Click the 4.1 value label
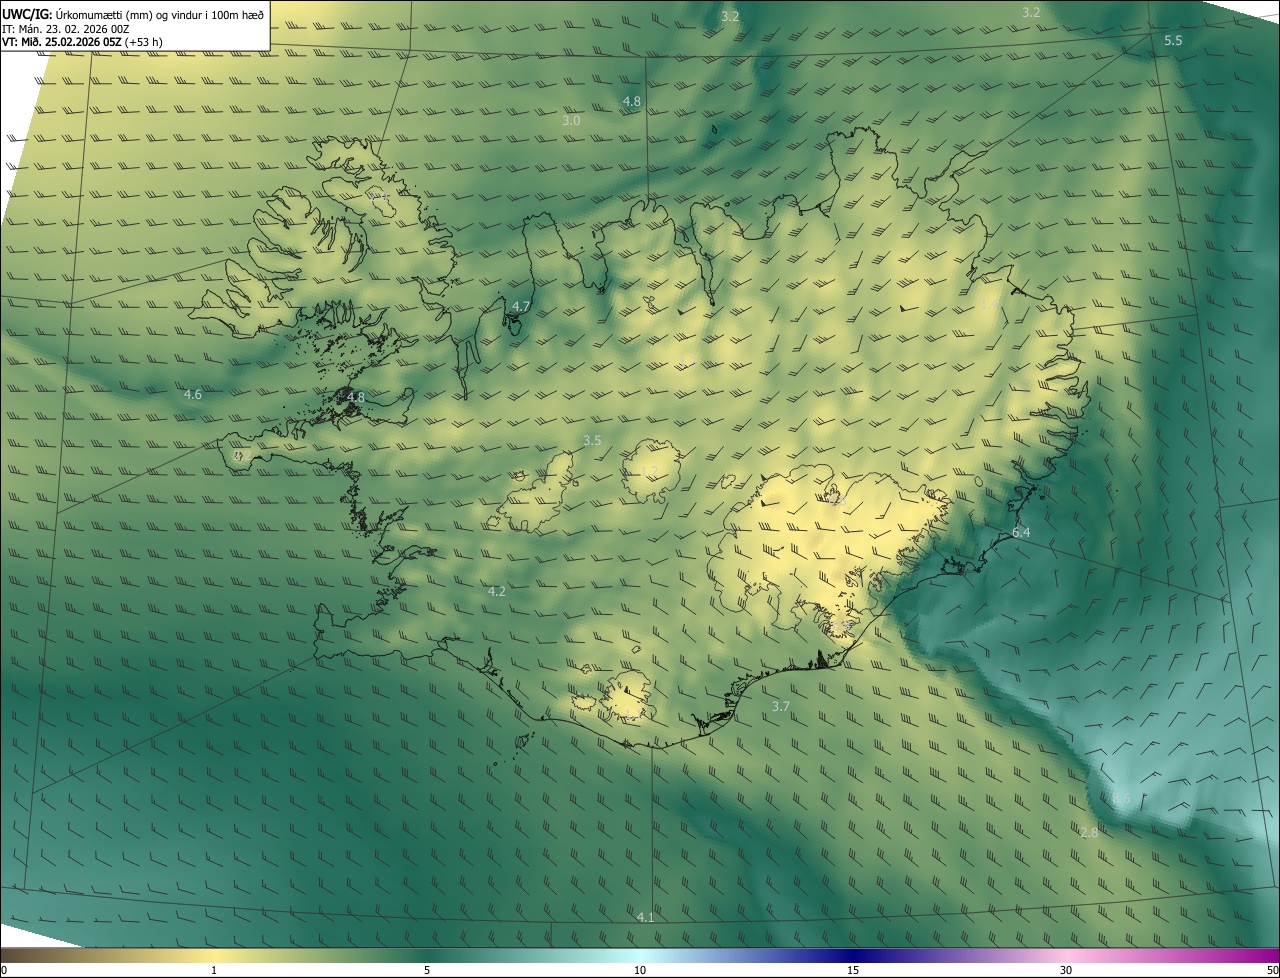 point(645,917)
